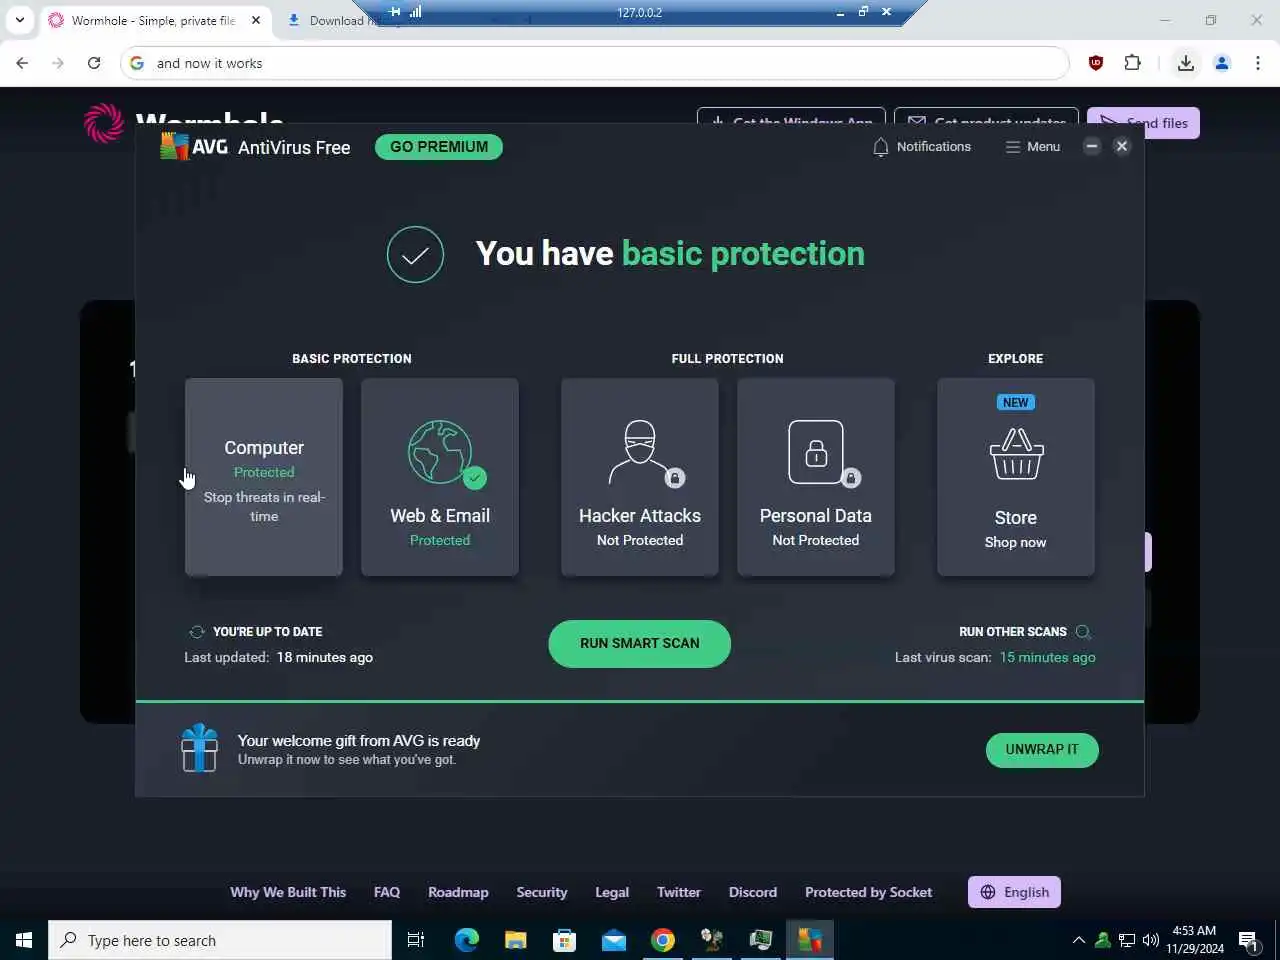Switch to Wormhole browser tab
This screenshot has width=1280, height=960.
point(152,20)
